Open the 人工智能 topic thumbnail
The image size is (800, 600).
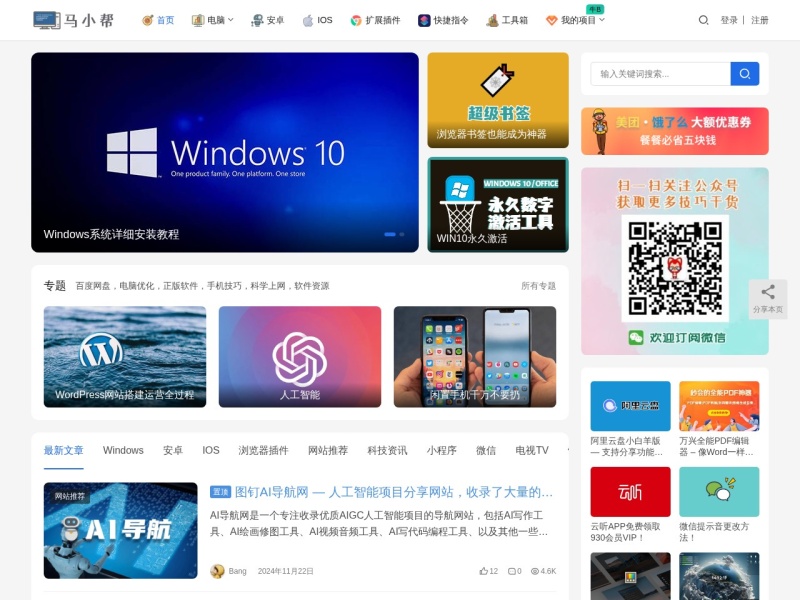coord(300,357)
